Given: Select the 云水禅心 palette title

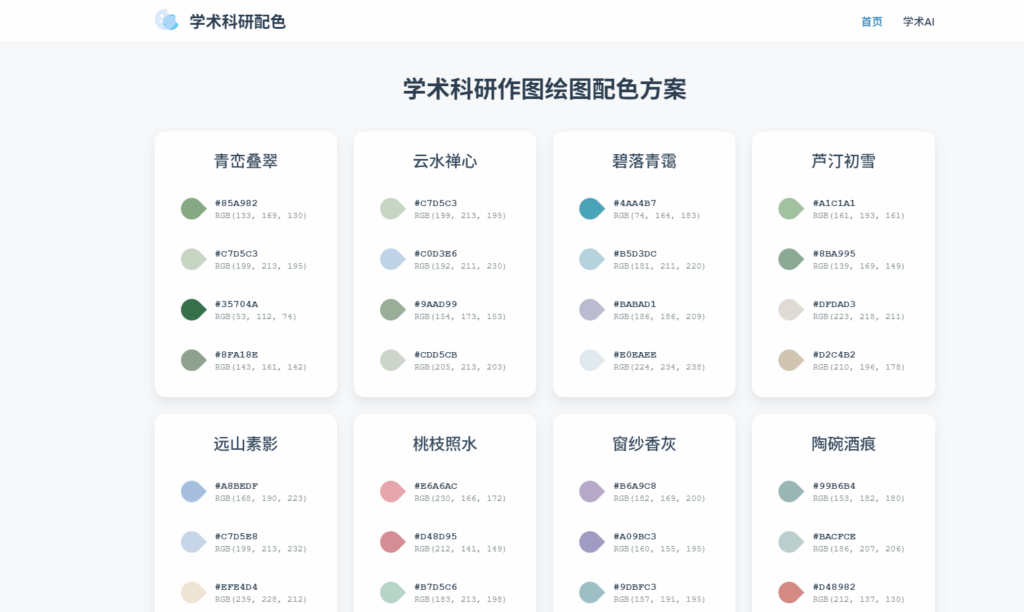Looking at the screenshot, I should 445,161.
